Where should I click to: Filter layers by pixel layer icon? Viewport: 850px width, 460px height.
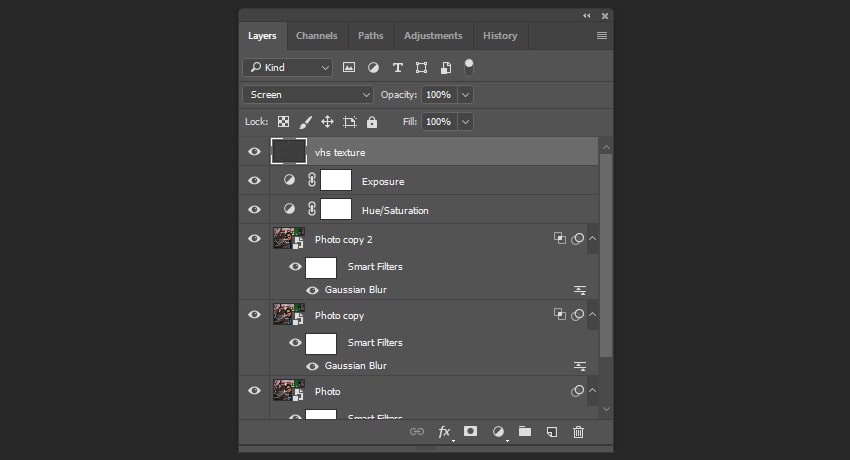tap(349, 67)
